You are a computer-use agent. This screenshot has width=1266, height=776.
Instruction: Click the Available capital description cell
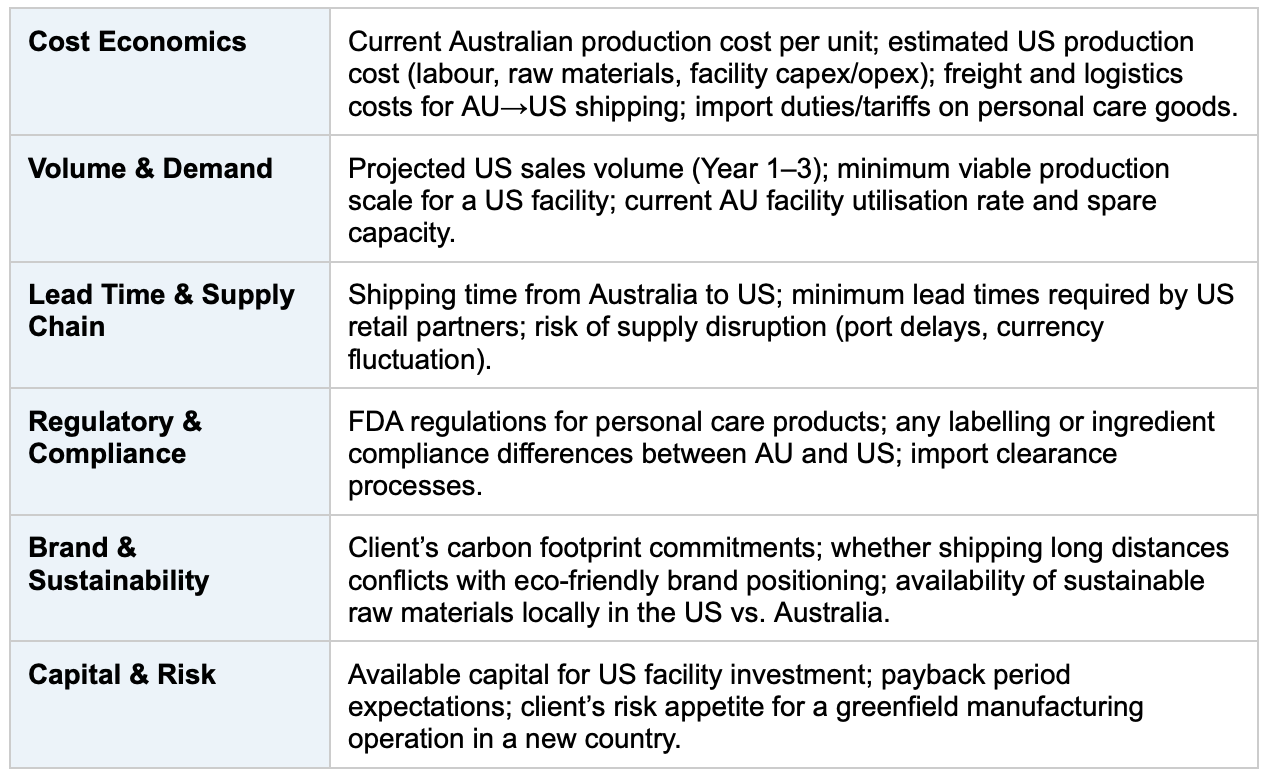(793, 704)
